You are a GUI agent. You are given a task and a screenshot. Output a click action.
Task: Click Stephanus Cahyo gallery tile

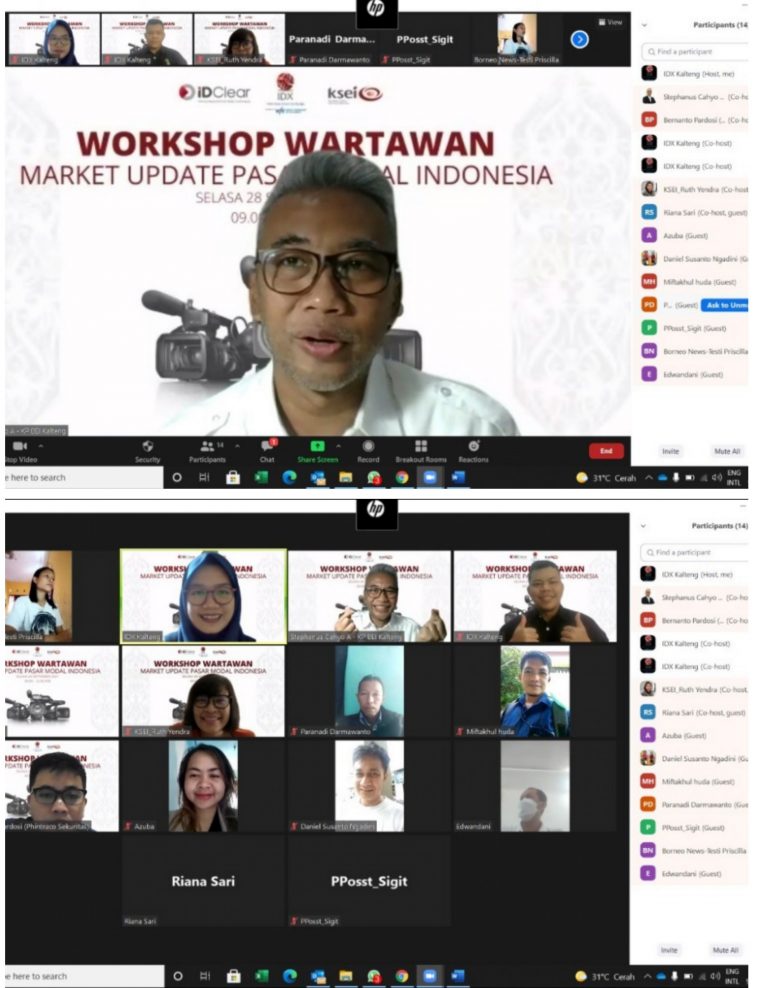click(x=370, y=596)
